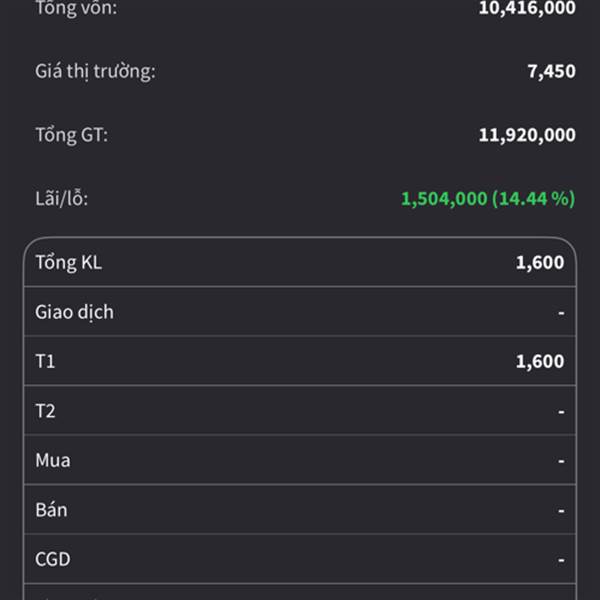This screenshot has width=600, height=600.
Task: Tap the Giá thị trường label
Action: click(x=95, y=71)
